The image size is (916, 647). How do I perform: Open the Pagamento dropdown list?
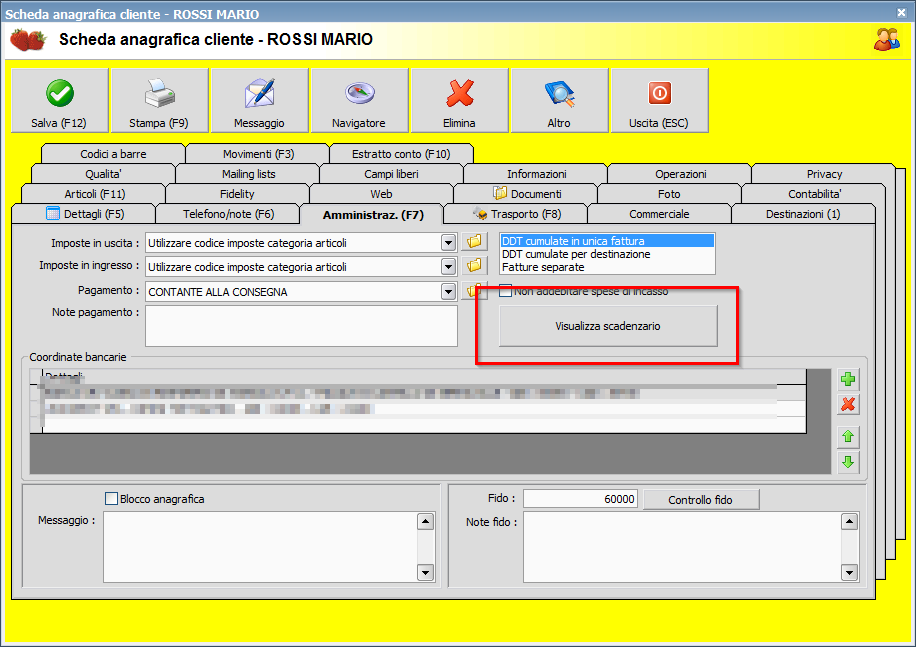coord(448,292)
